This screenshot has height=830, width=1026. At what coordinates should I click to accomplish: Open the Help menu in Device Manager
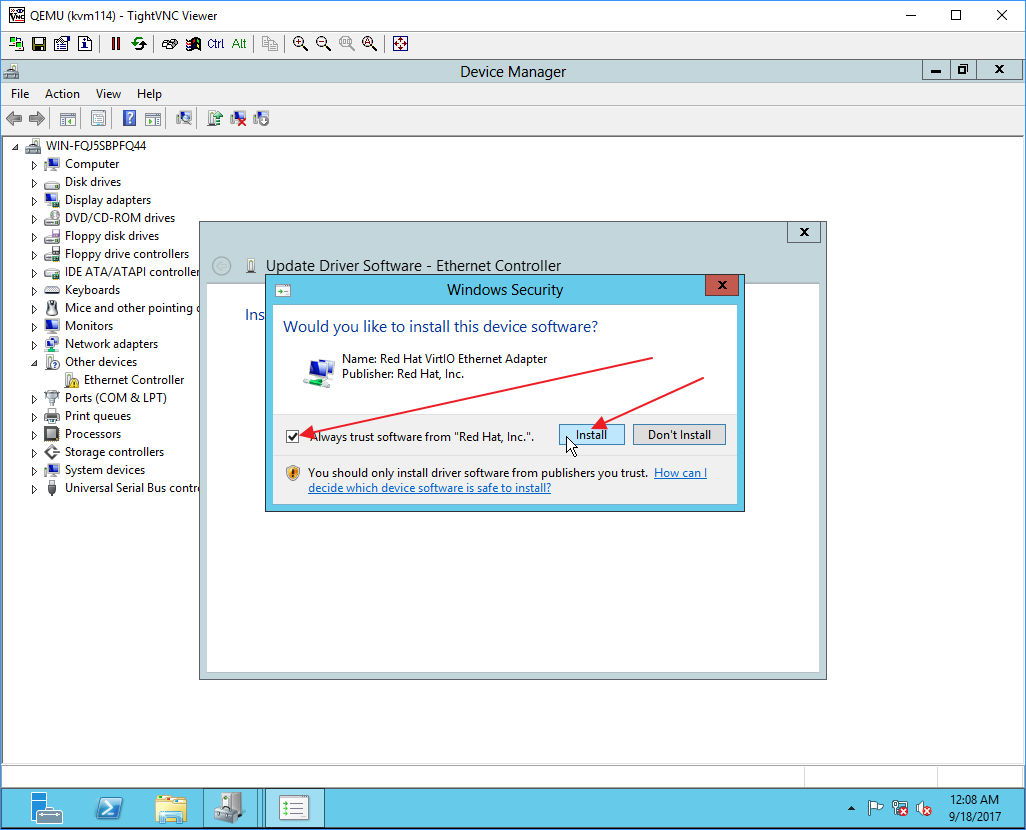149,94
